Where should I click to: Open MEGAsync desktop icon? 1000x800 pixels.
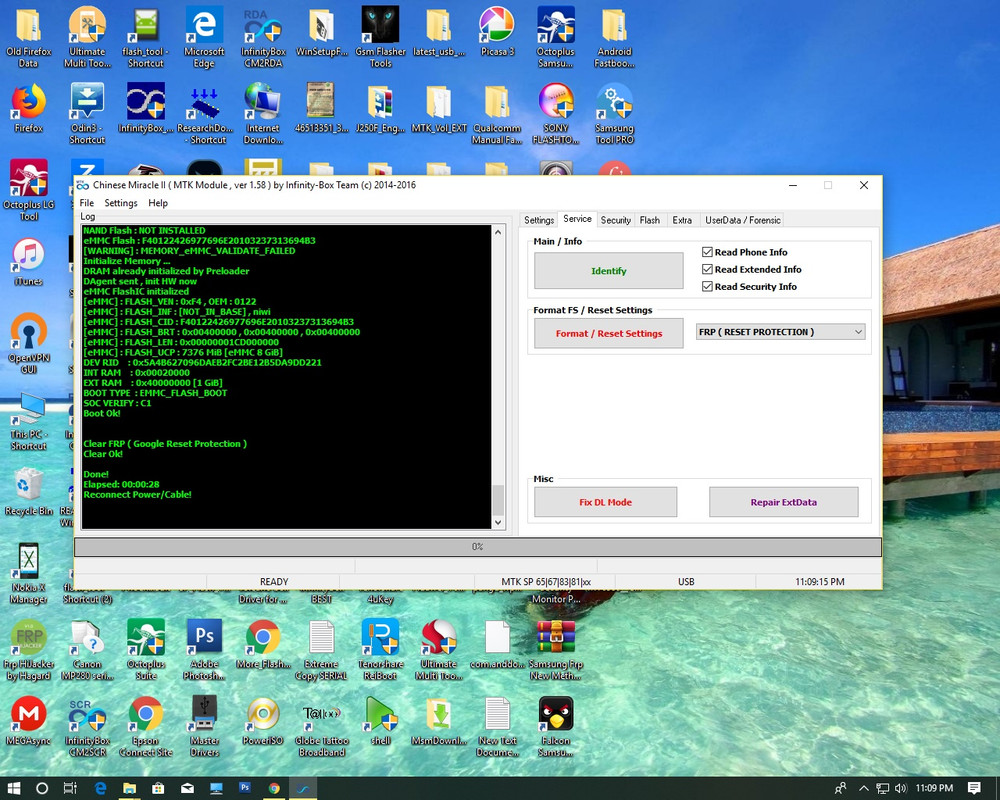29,721
